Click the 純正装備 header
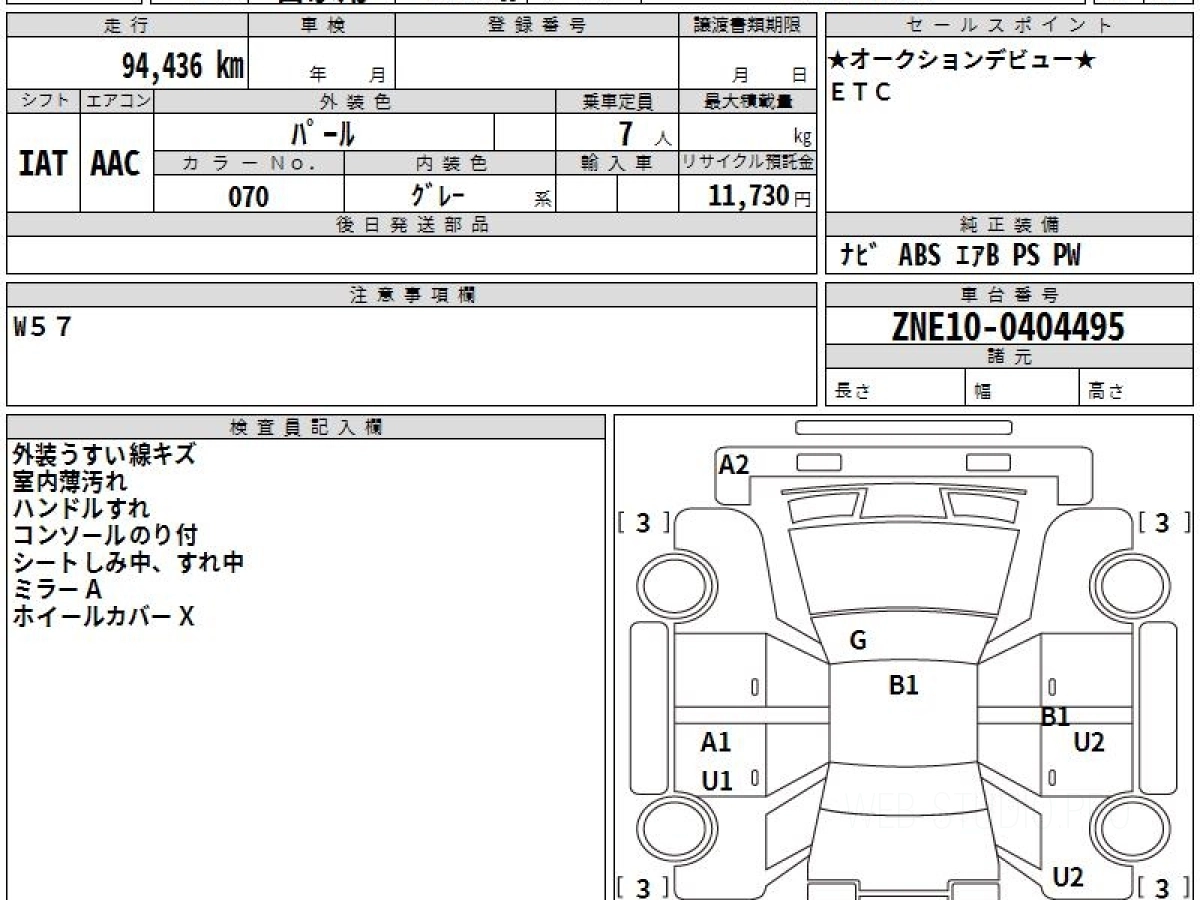Viewport: 1200px width, 900px height. 1009,225
